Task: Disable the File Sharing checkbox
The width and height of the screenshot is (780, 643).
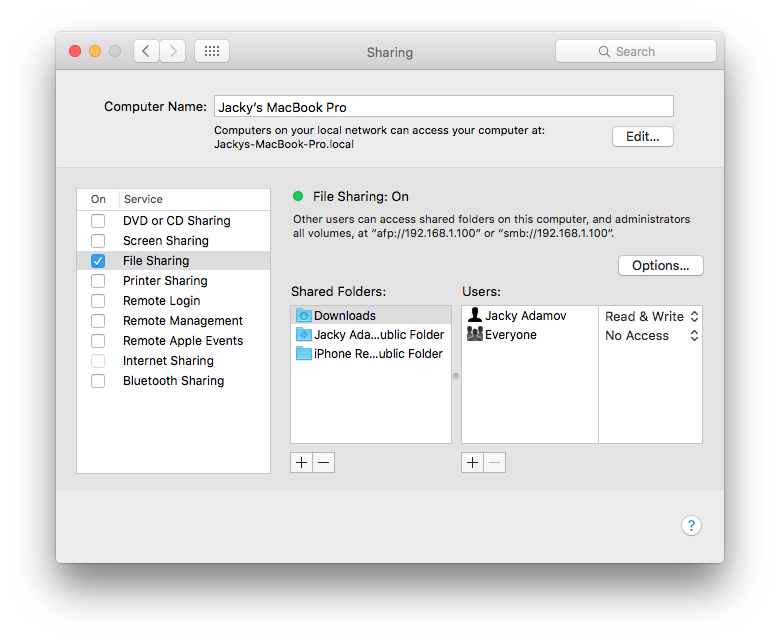Action: [x=98, y=261]
